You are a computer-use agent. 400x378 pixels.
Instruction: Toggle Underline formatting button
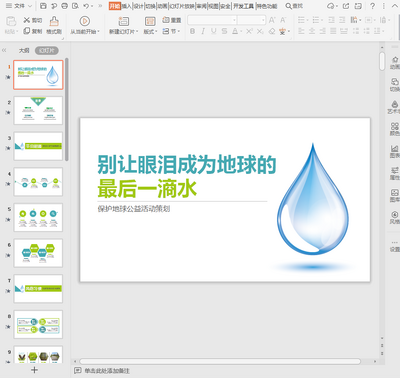point(214,31)
